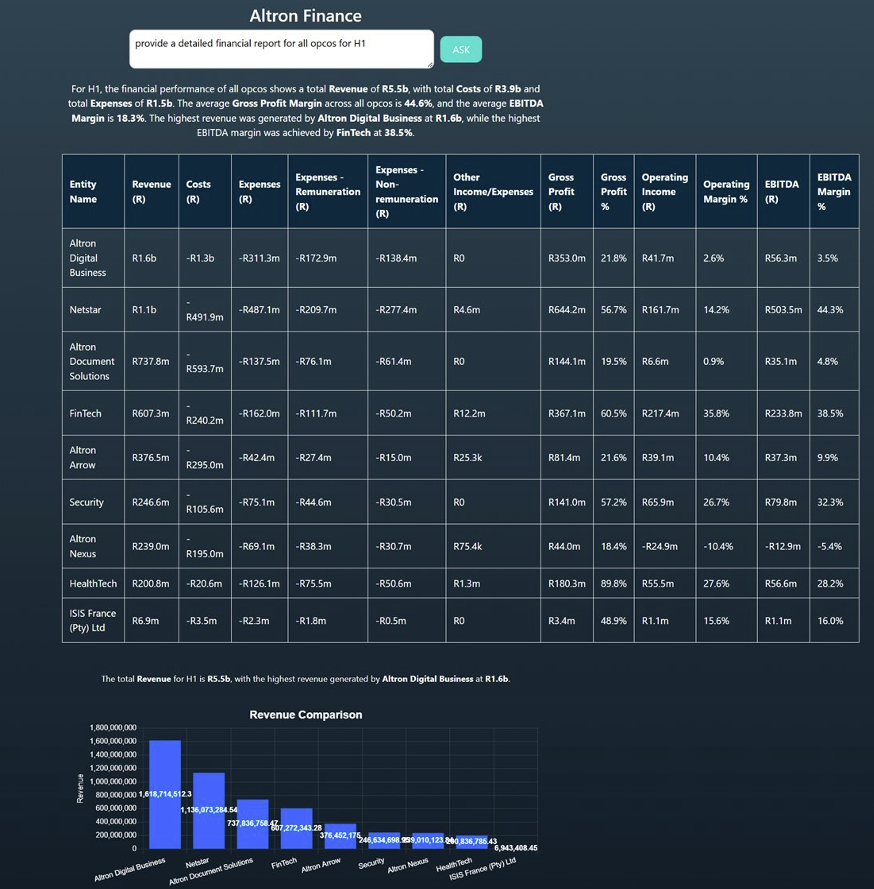Screen dimensions: 874x889
Task: Click Netstar EBITDA value R503.5m
Action: click(783, 310)
